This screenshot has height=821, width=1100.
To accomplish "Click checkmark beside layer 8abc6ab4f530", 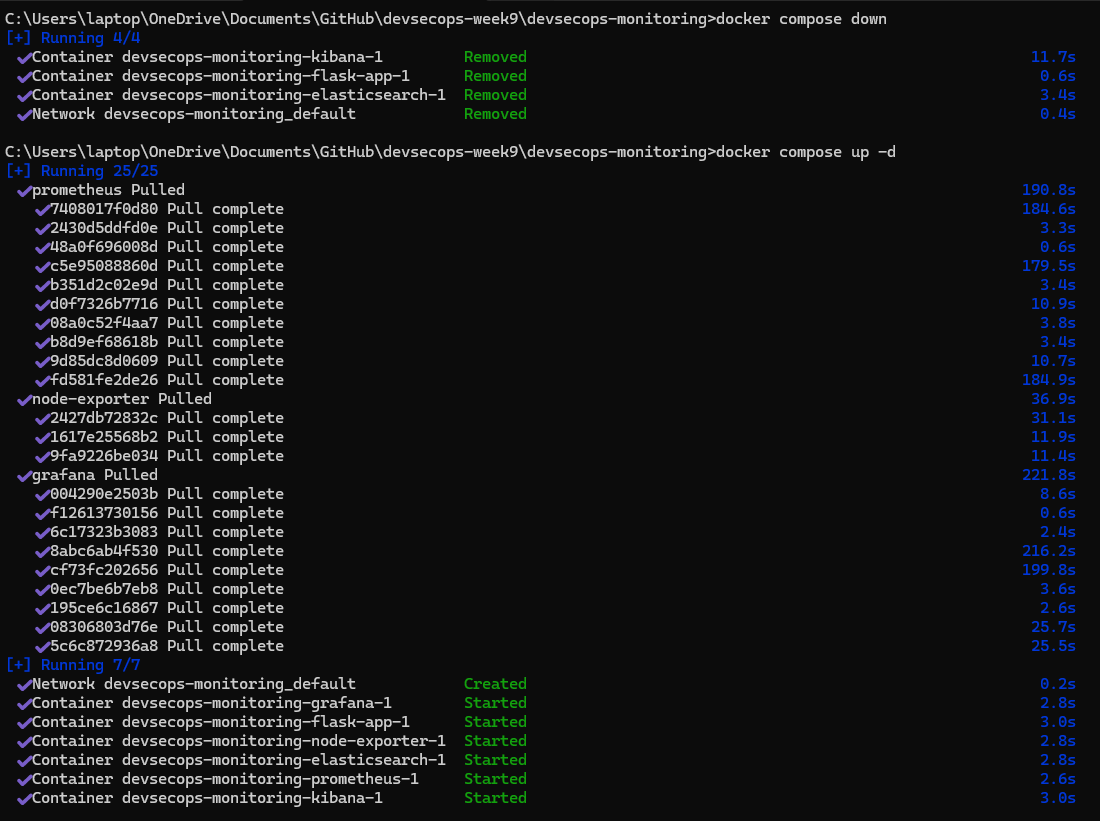I will (42, 551).
